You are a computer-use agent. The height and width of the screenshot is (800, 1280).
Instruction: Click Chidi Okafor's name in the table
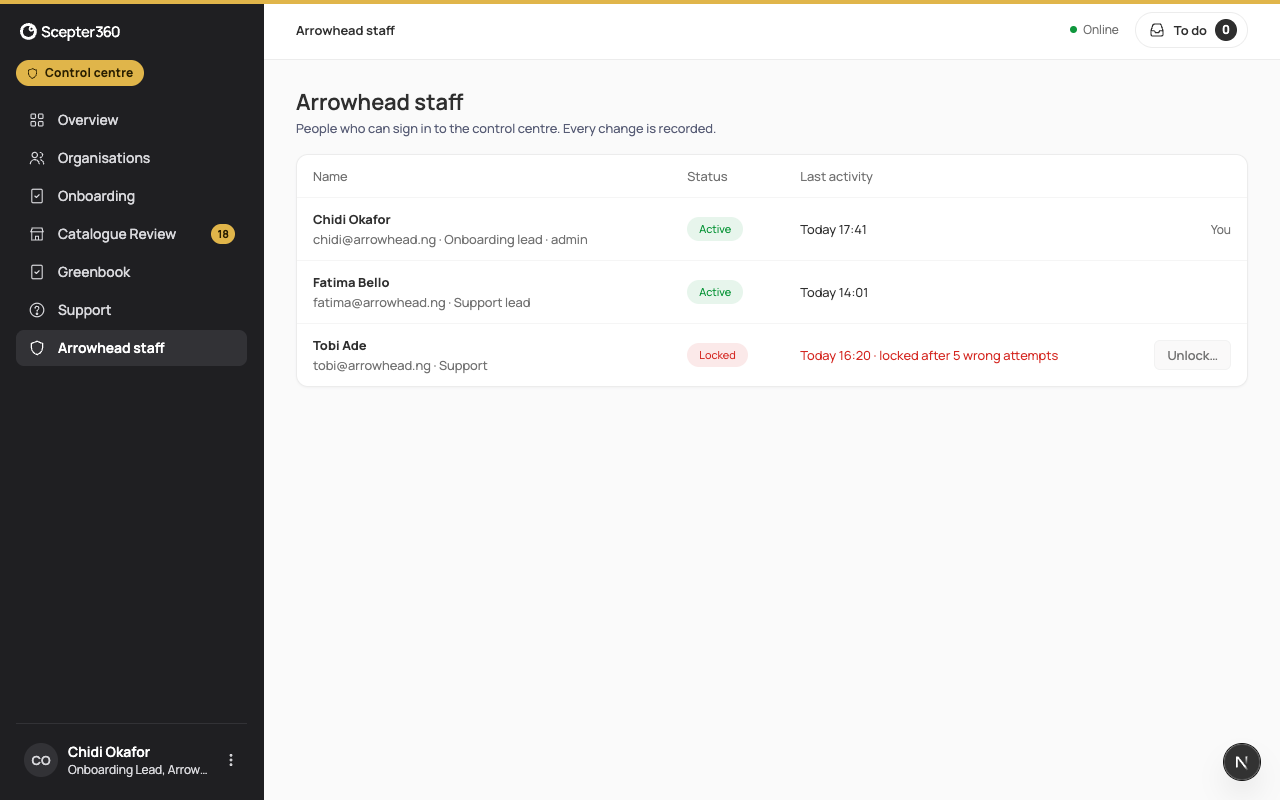coord(351,220)
